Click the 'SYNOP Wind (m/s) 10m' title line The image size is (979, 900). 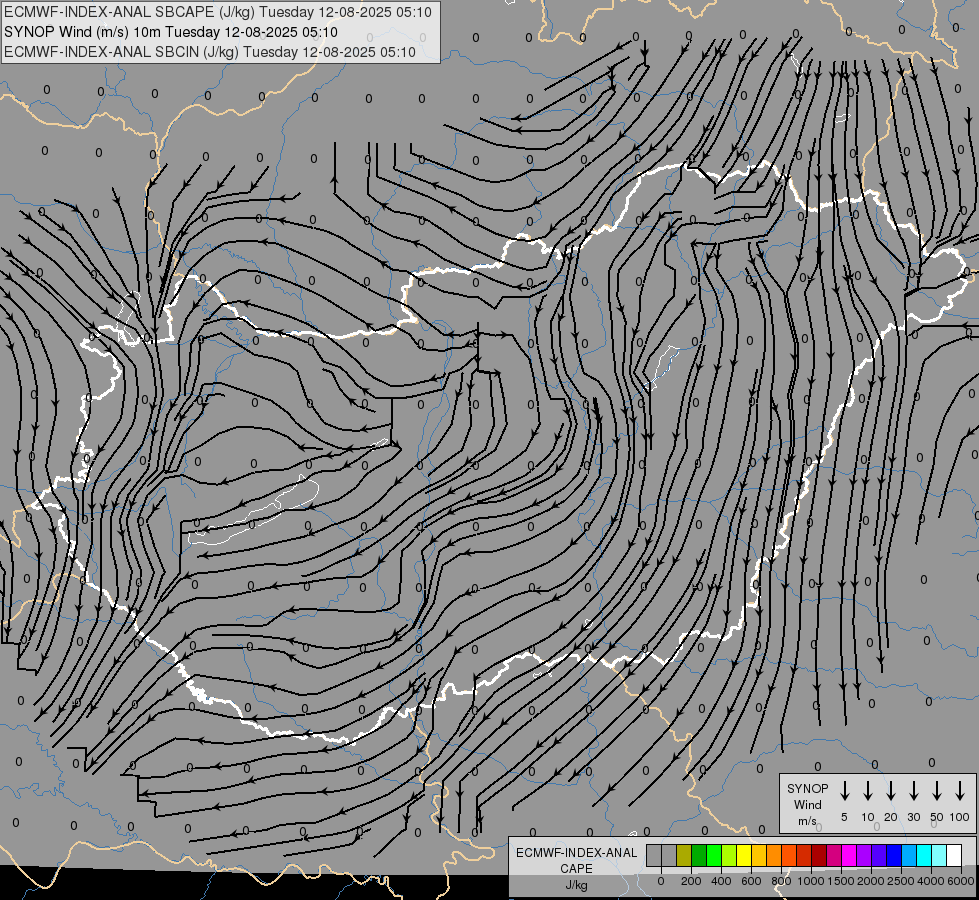(x=170, y=32)
